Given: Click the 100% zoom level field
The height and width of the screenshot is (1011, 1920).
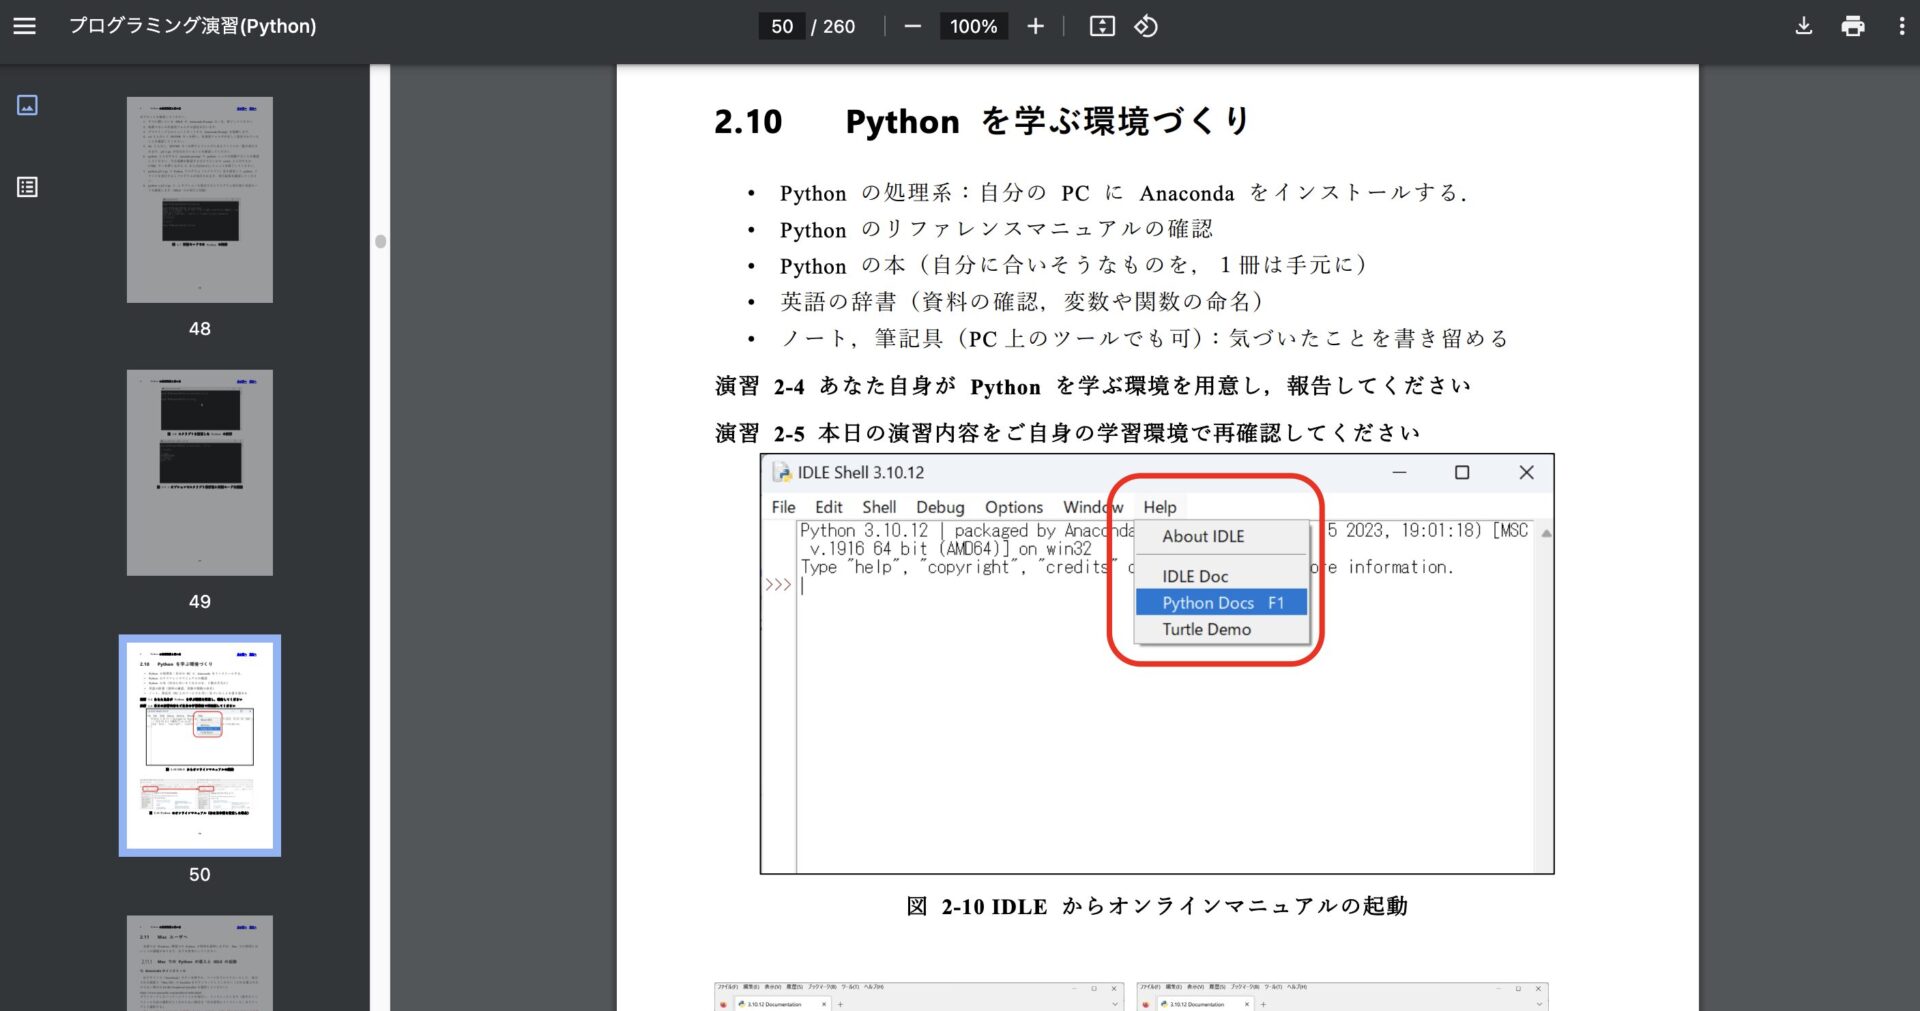Looking at the screenshot, I should pos(973,26).
